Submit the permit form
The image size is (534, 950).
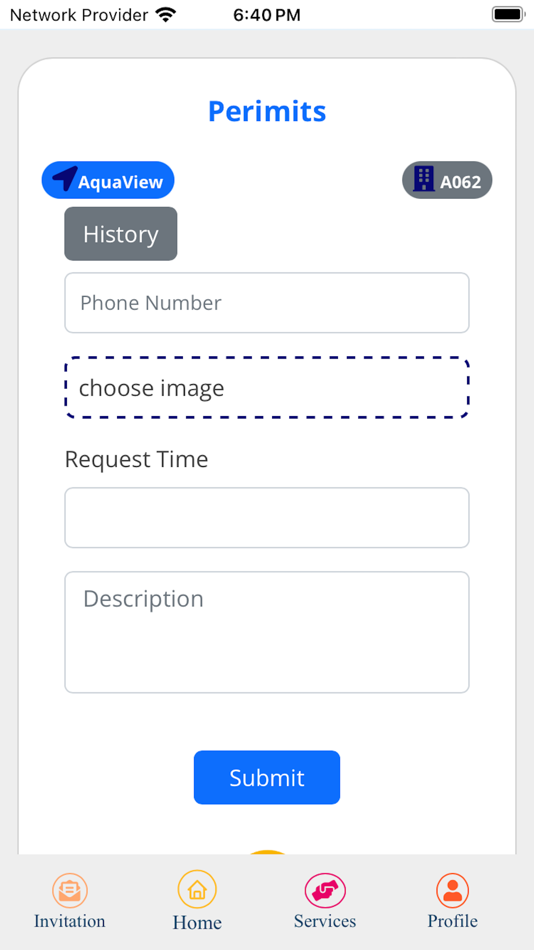tap(267, 777)
